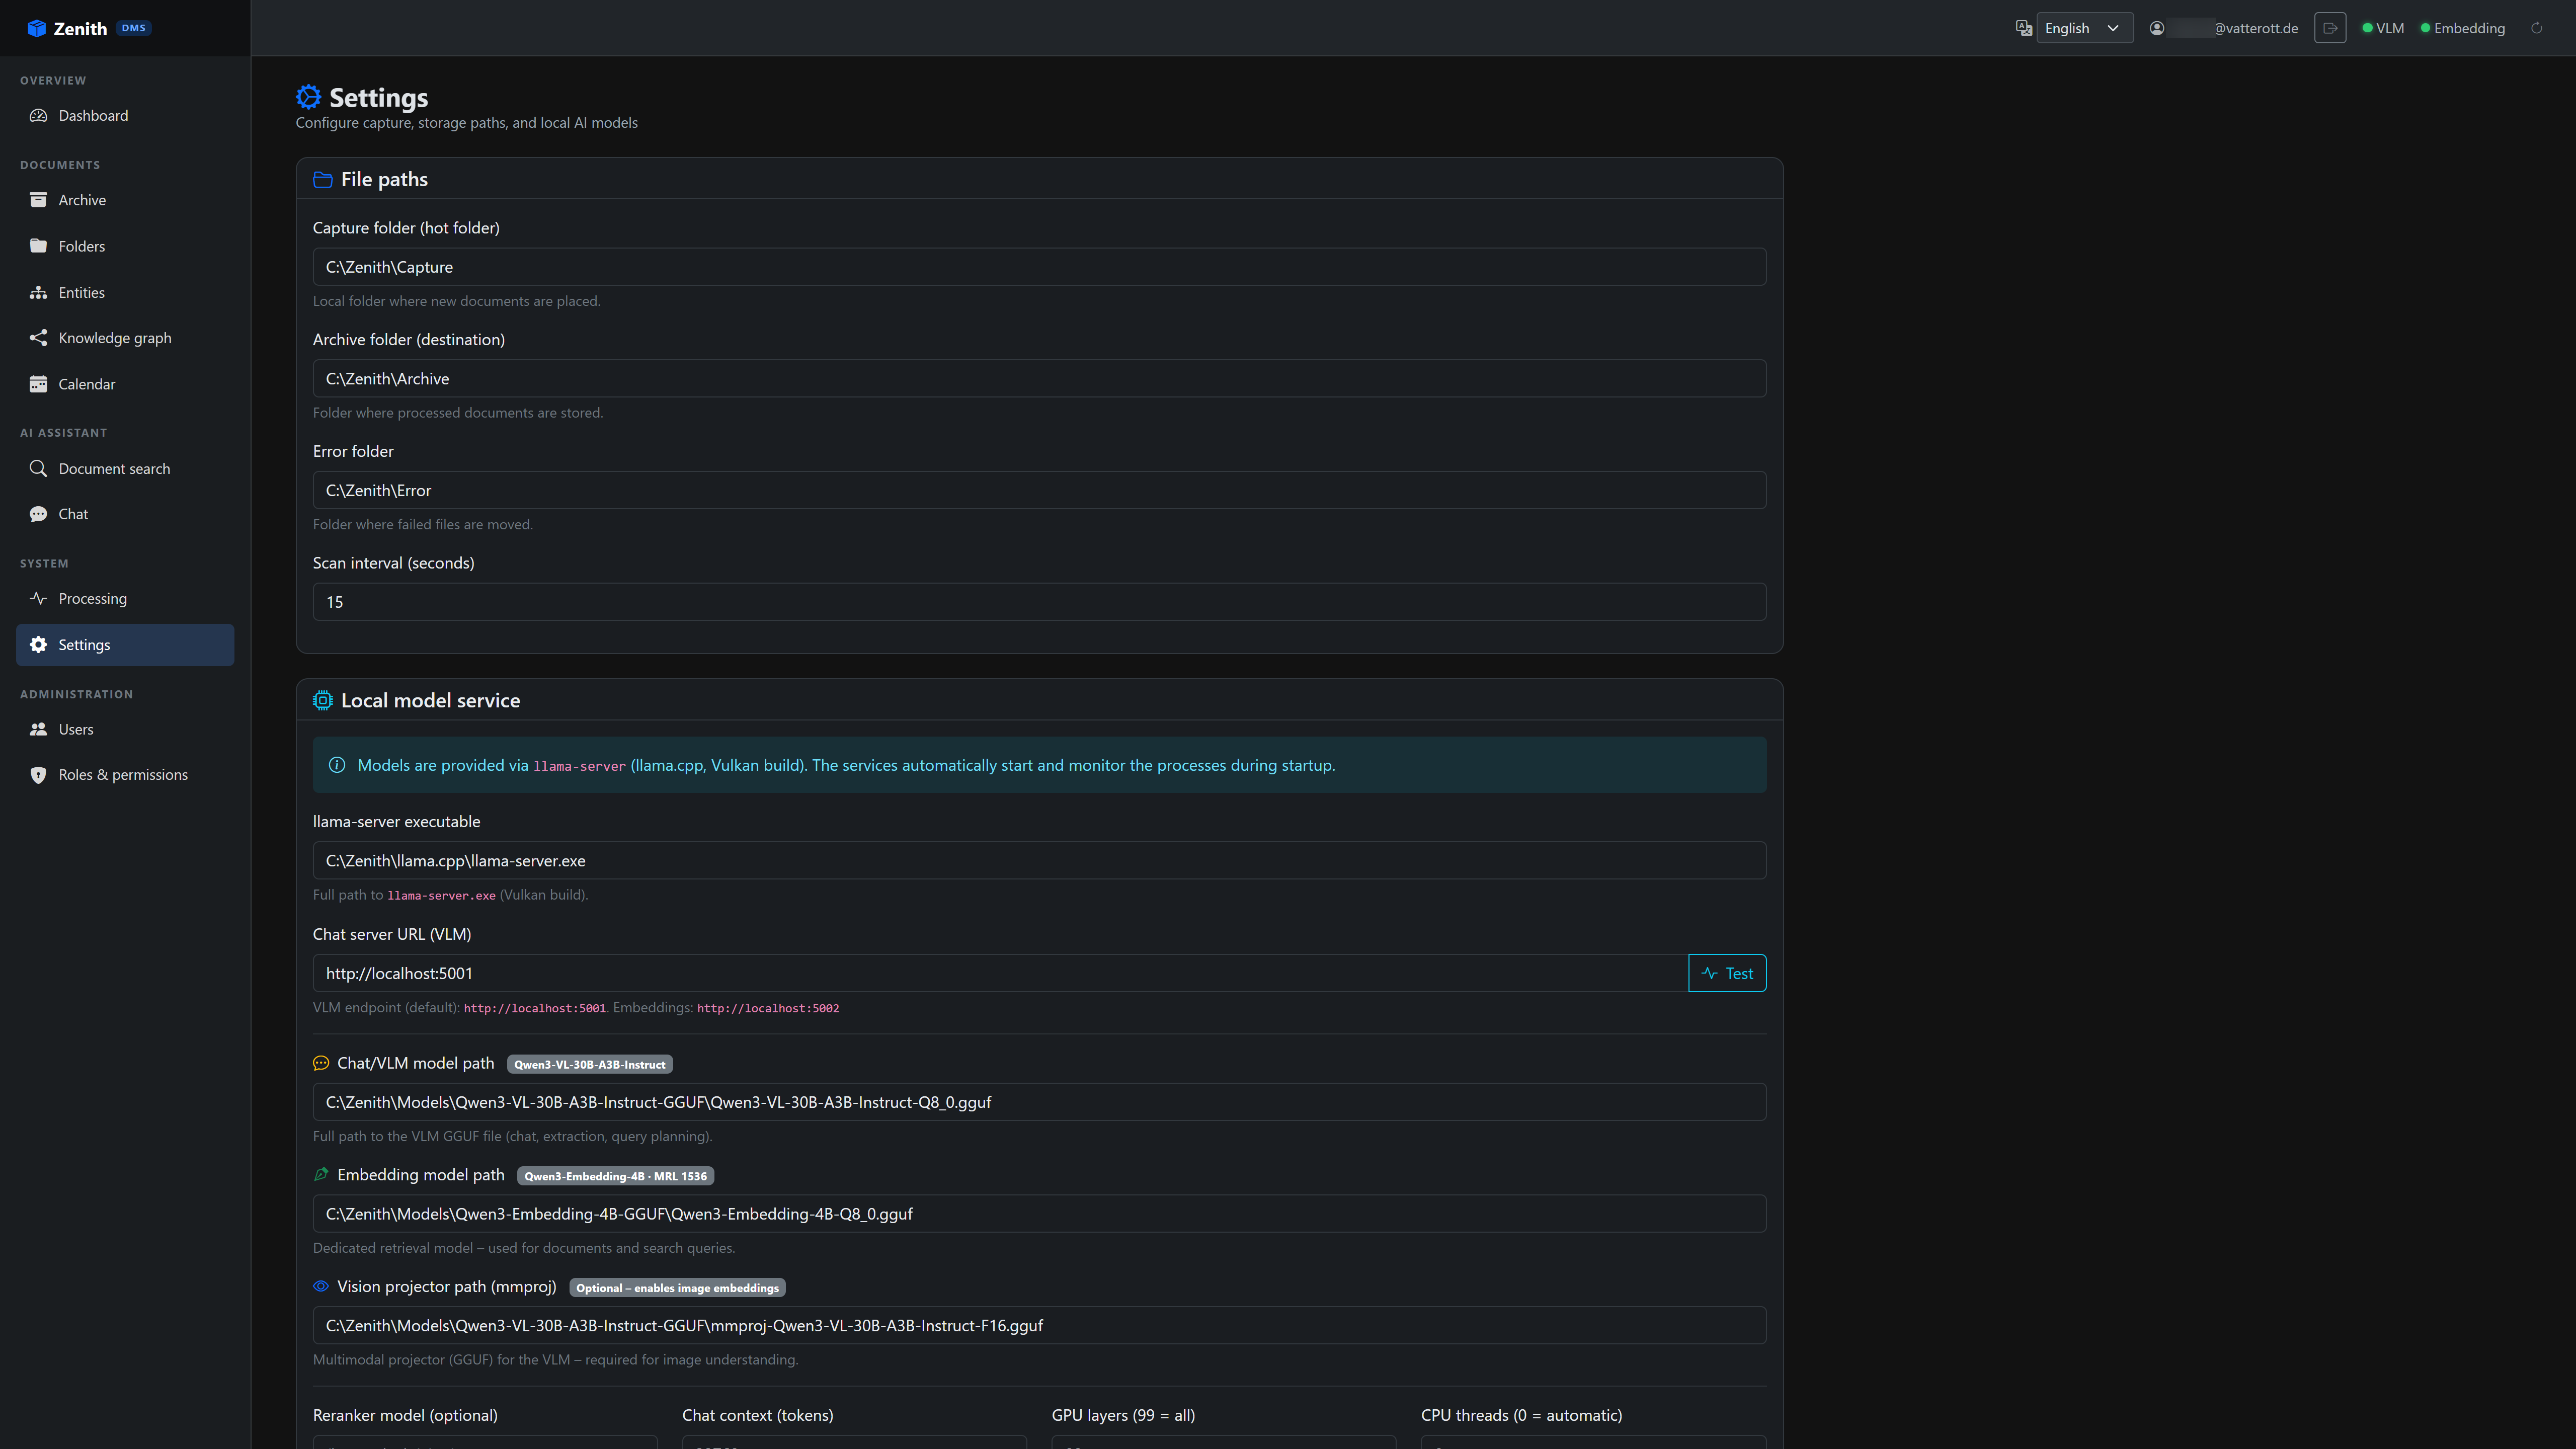This screenshot has width=2576, height=1449.
Task: Click the VLM status indicator
Action: click(2383, 28)
